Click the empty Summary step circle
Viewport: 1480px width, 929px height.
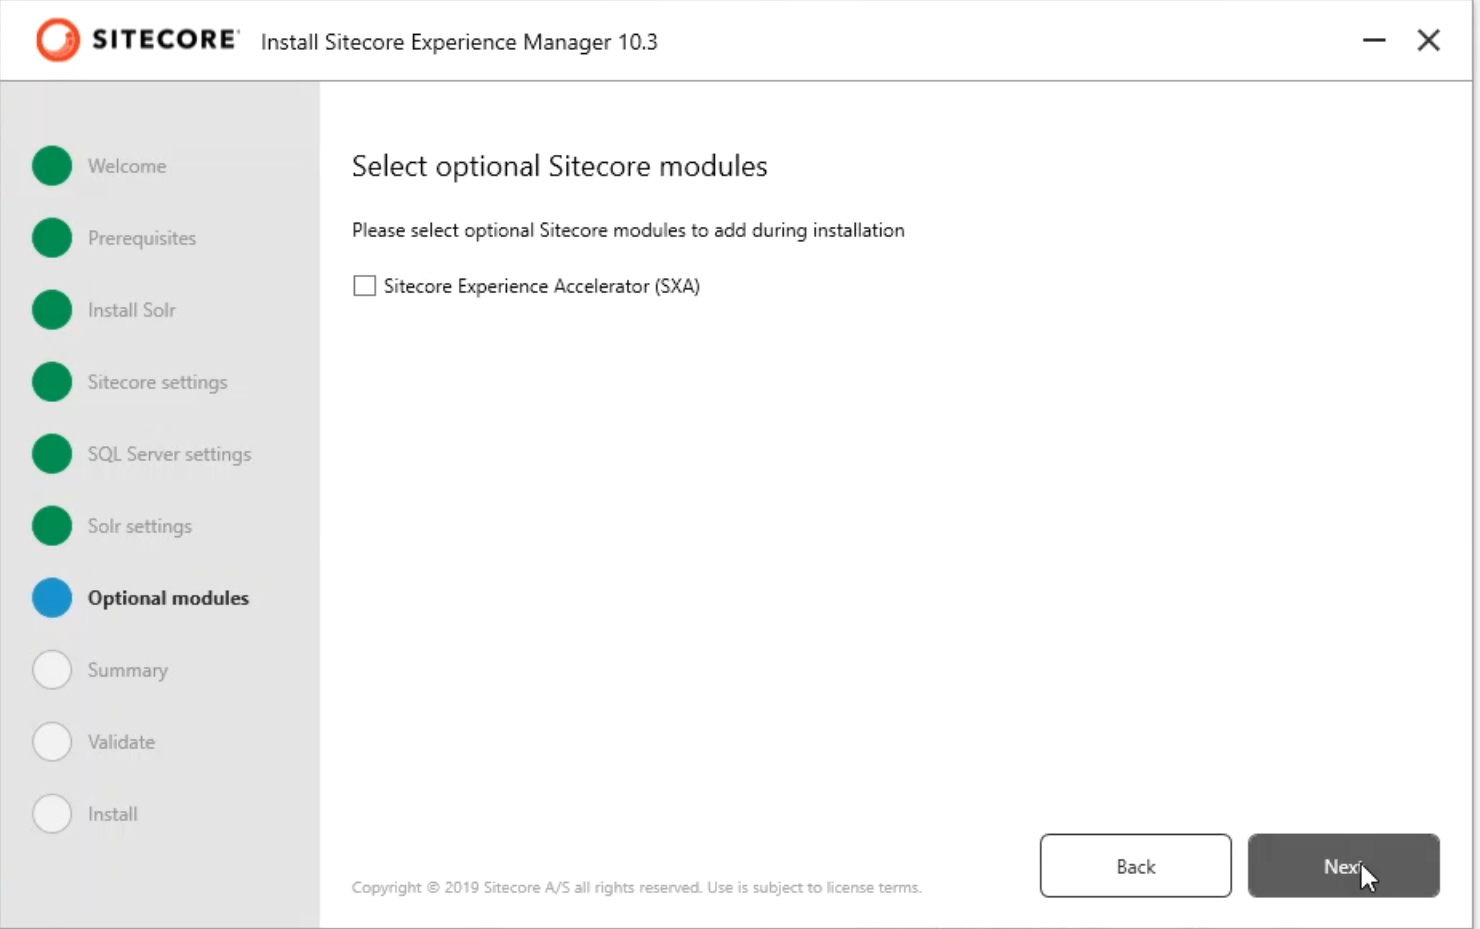[52, 670]
